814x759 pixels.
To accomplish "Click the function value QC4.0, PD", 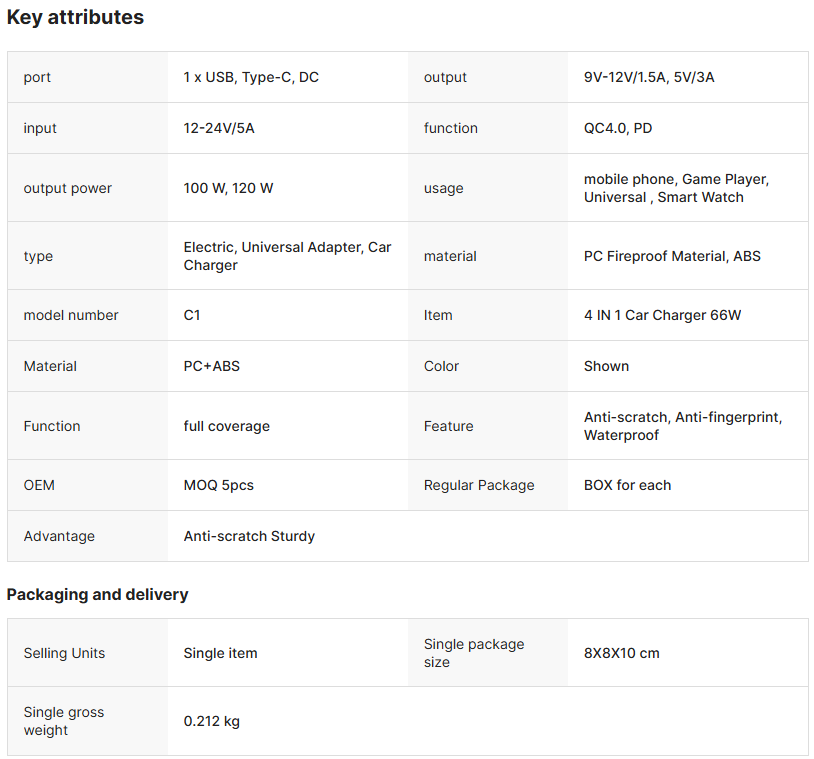I will (618, 128).
